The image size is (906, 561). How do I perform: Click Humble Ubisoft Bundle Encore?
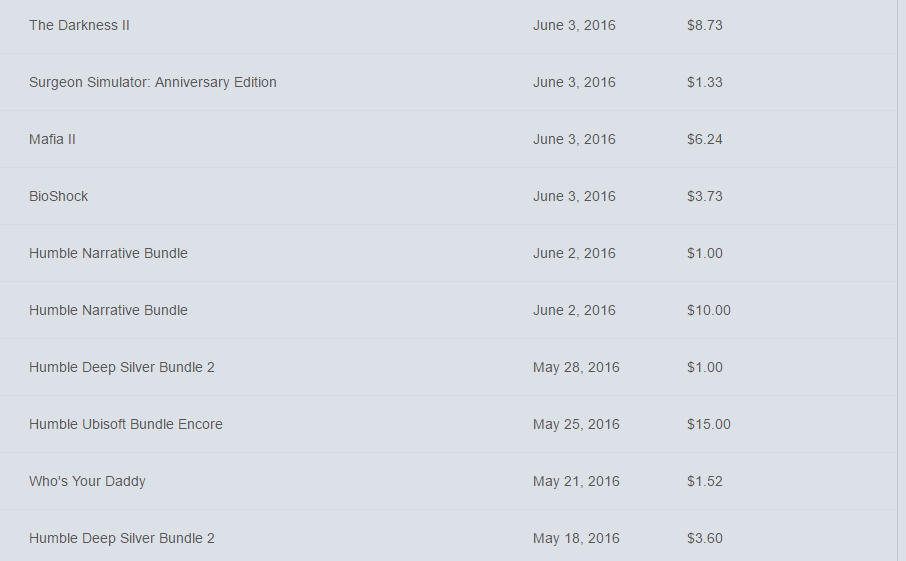pos(125,424)
